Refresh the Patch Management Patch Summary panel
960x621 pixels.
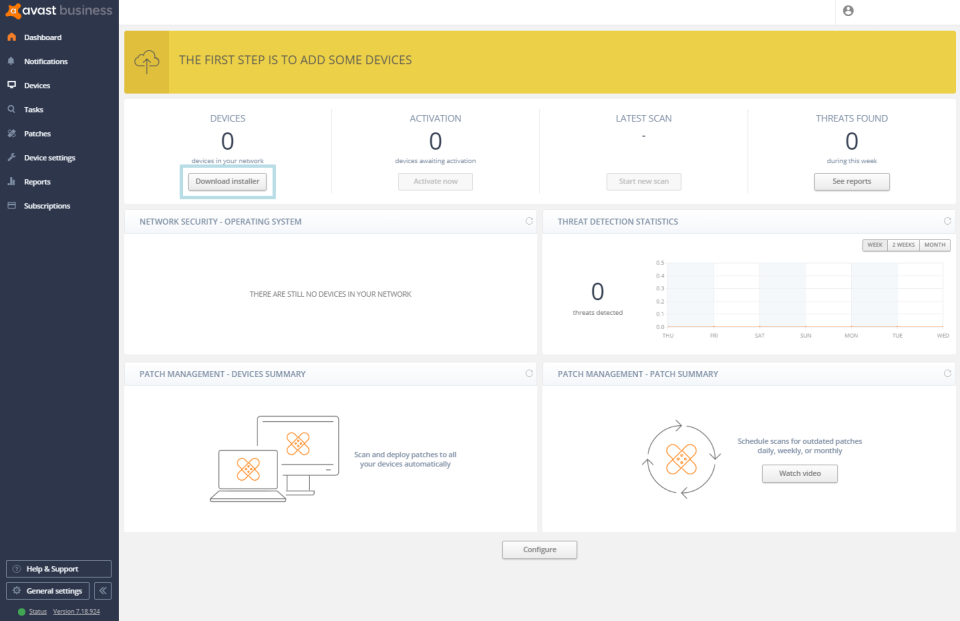tap(947, 373)
